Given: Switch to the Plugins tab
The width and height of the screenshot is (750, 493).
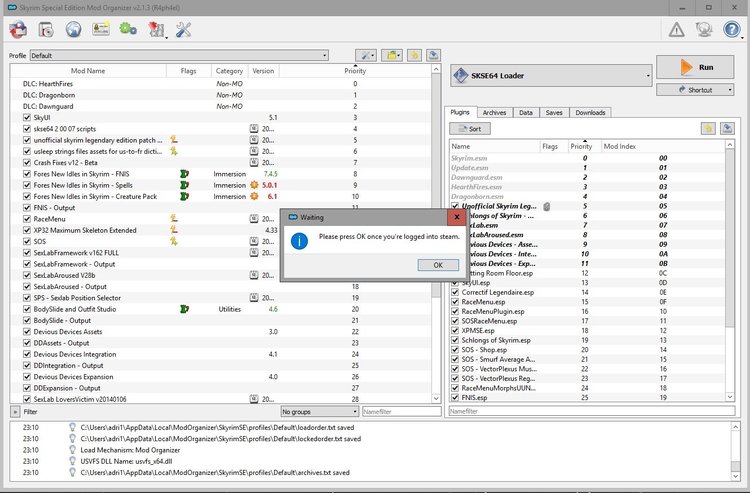Looking at the screenshot, I should point(460,112).
